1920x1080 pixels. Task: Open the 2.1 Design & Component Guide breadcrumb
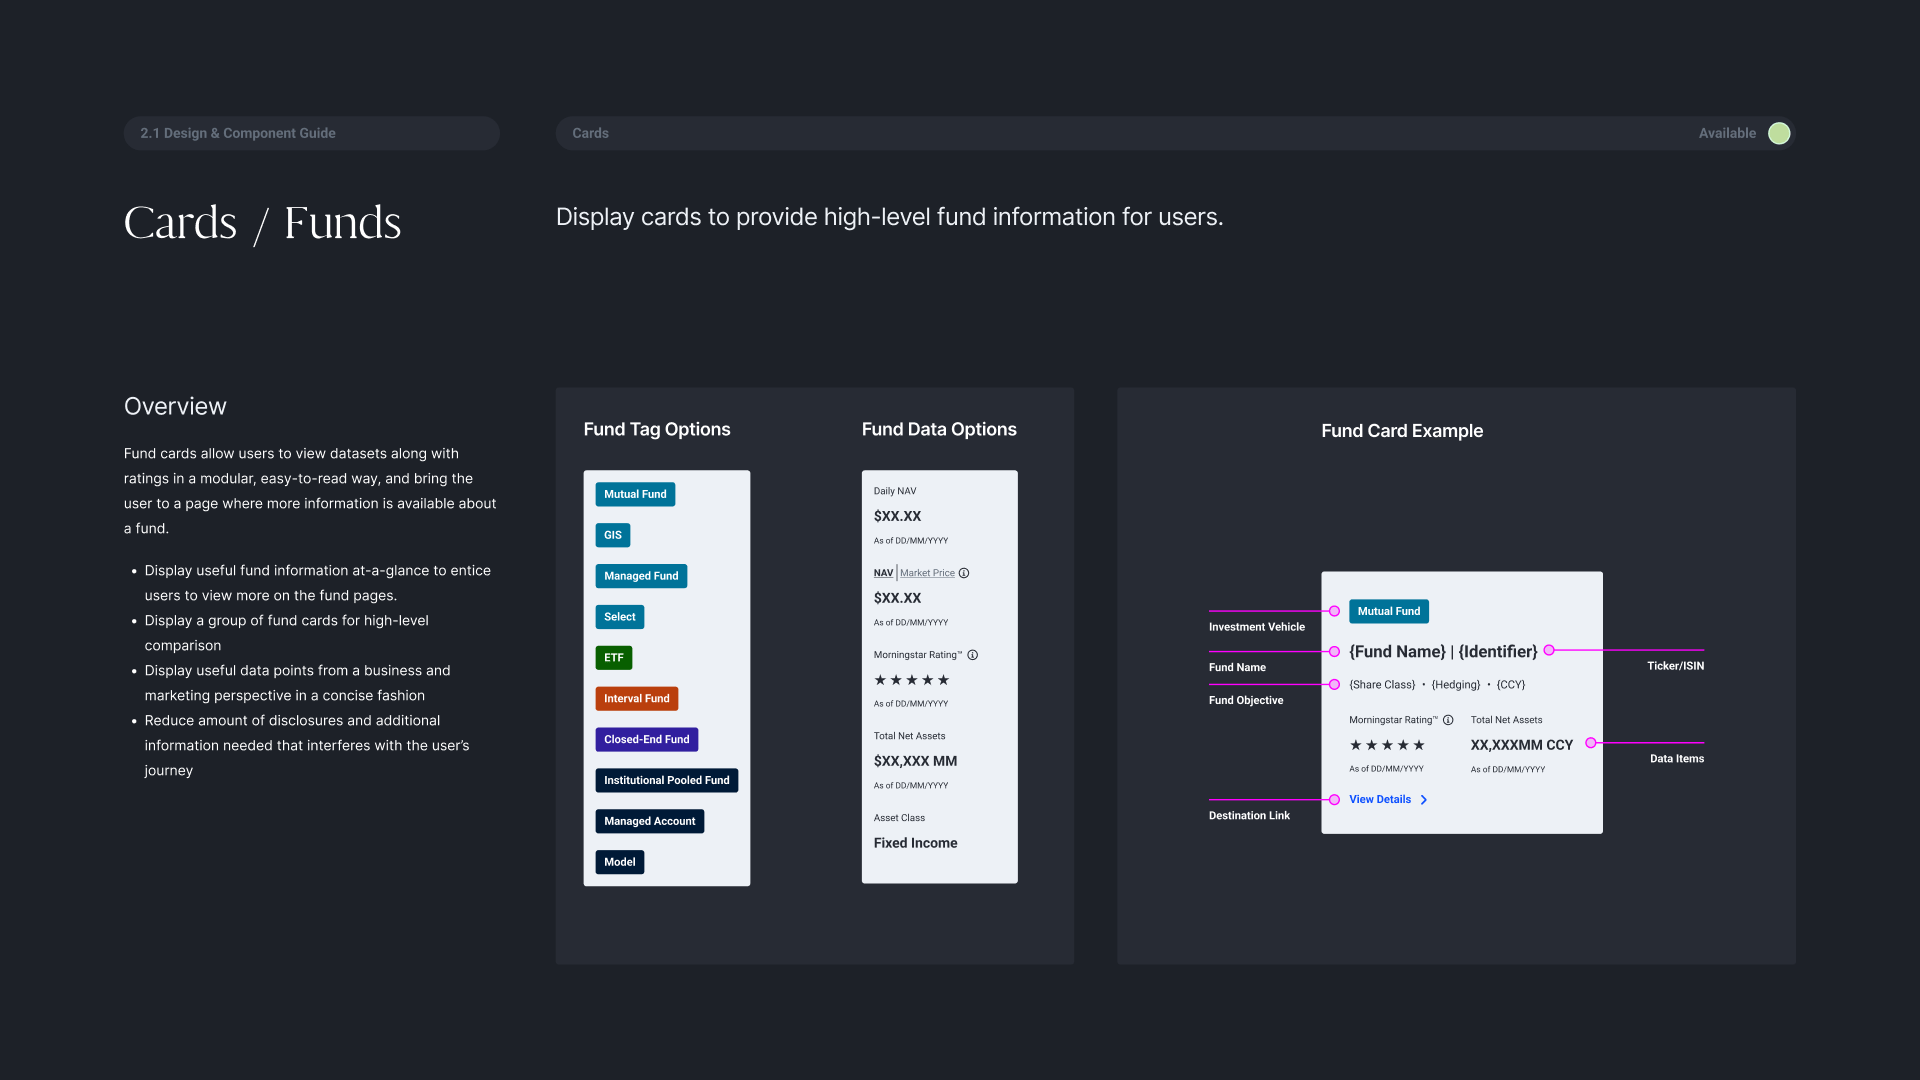click(x=238, y=133)
